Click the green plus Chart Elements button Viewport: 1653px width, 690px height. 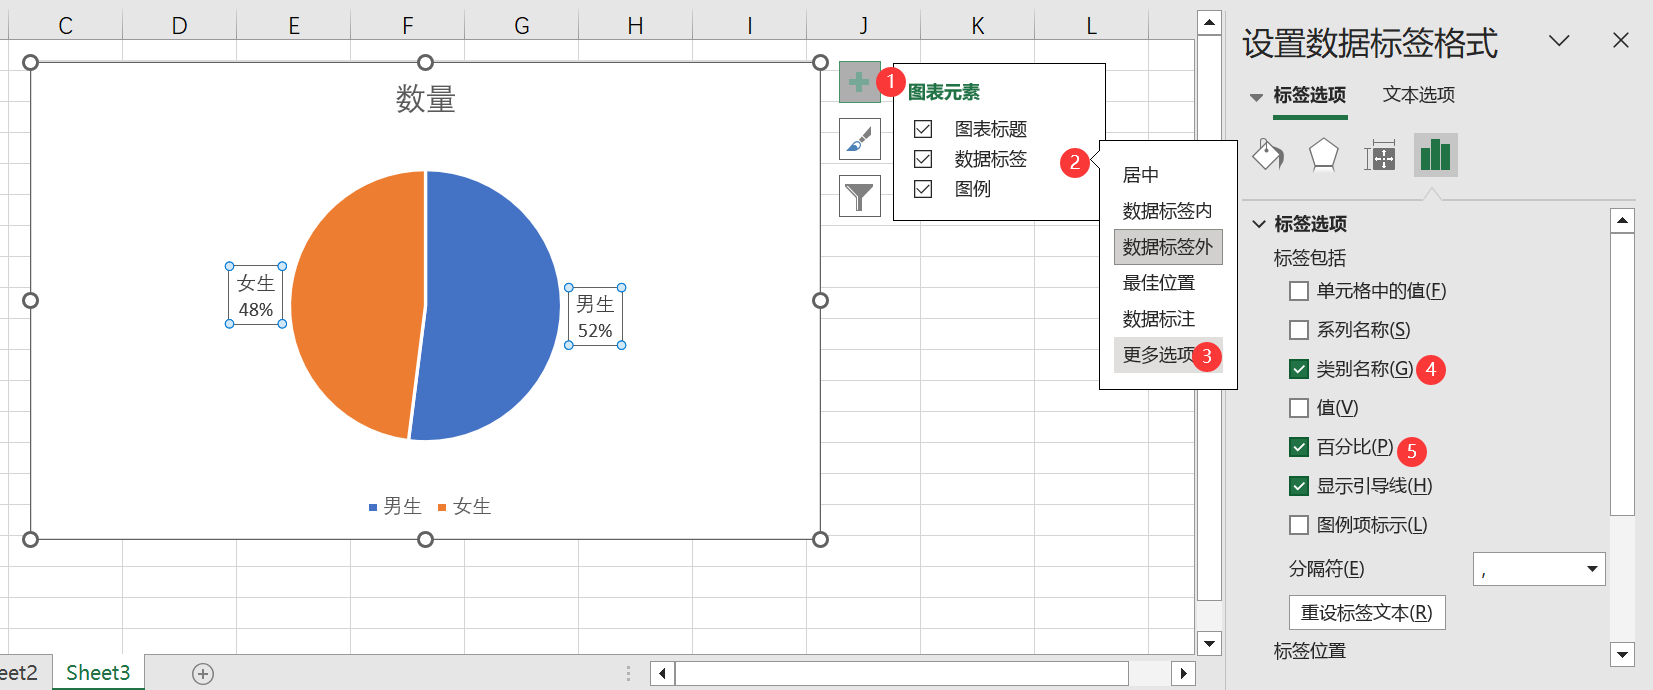point(858,82)
